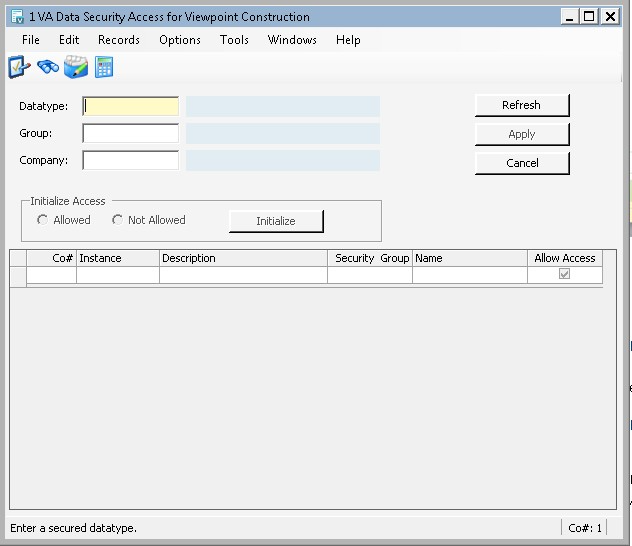Click the Allow Access column header

pyautogui.click(x=565, y=258)
